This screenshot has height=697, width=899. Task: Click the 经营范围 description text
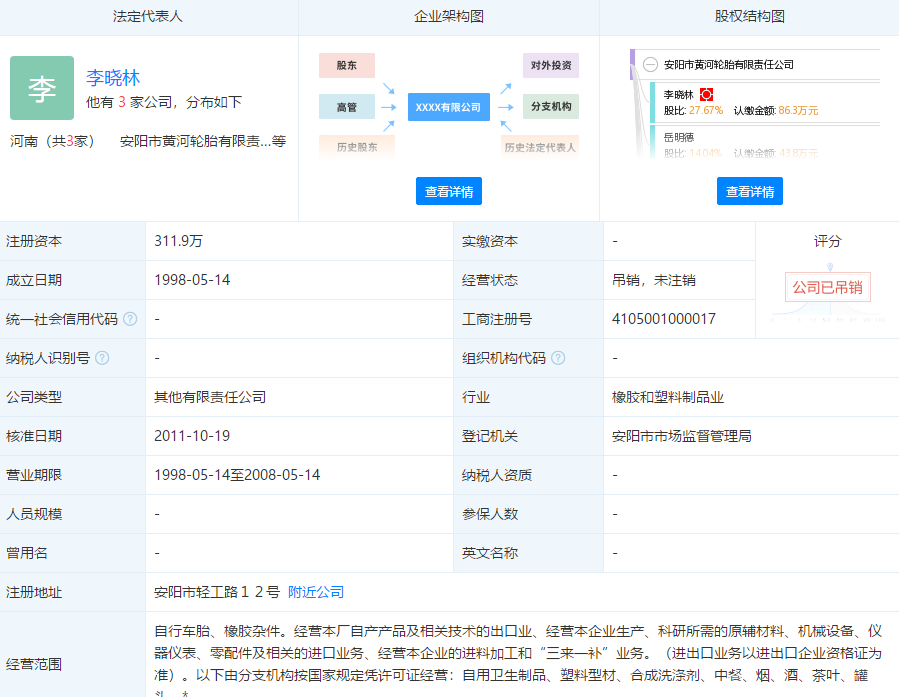pyautogui.click(x=518, y=659)
